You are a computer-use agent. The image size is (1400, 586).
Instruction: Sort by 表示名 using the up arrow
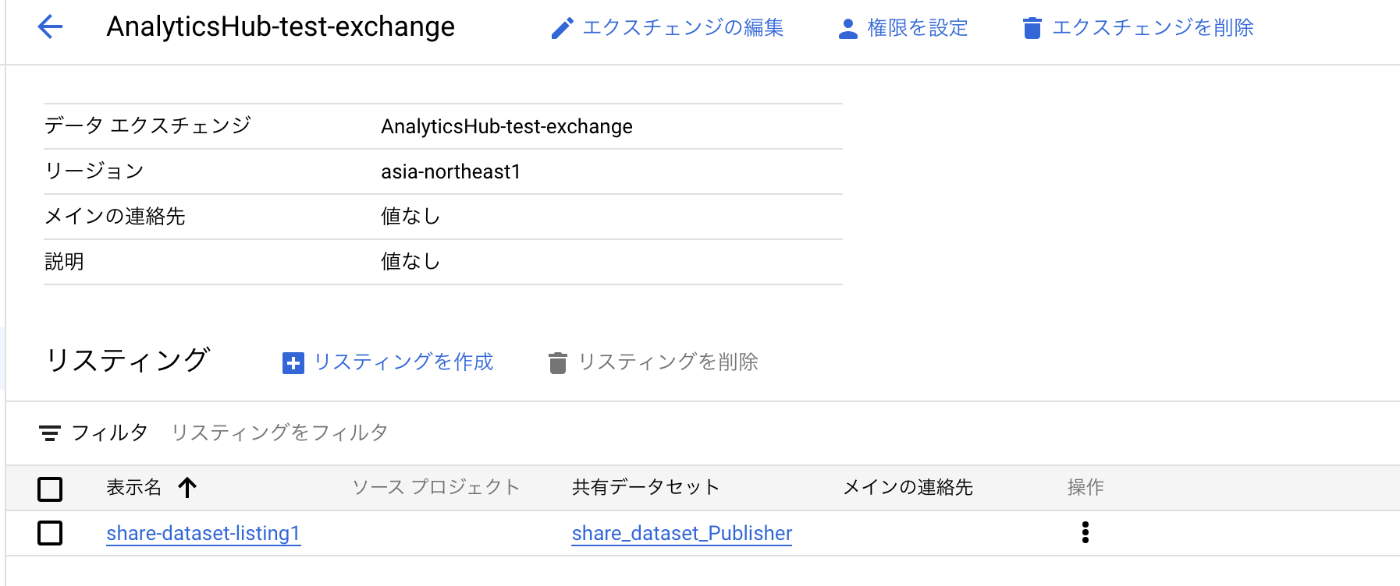click(x=187, y=488)
